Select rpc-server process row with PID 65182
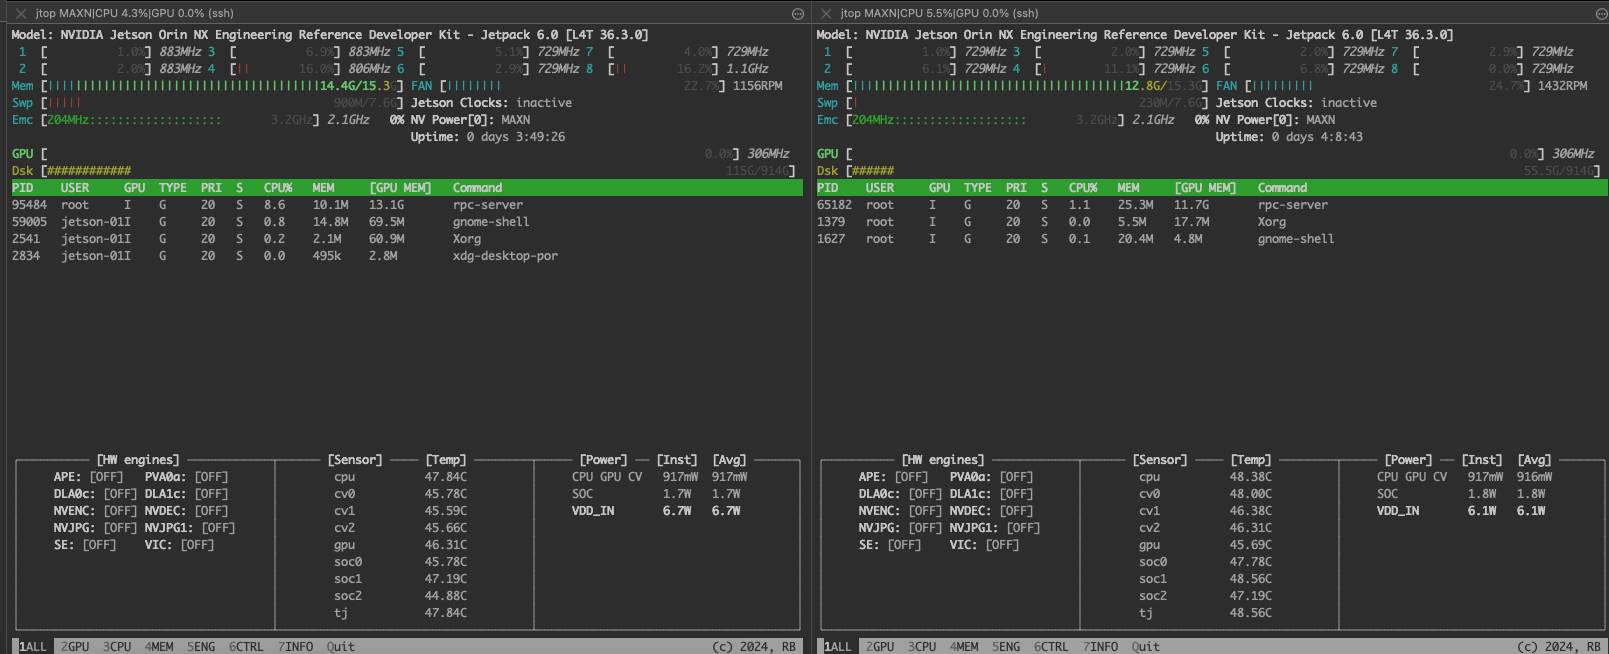 [1211, 205]
